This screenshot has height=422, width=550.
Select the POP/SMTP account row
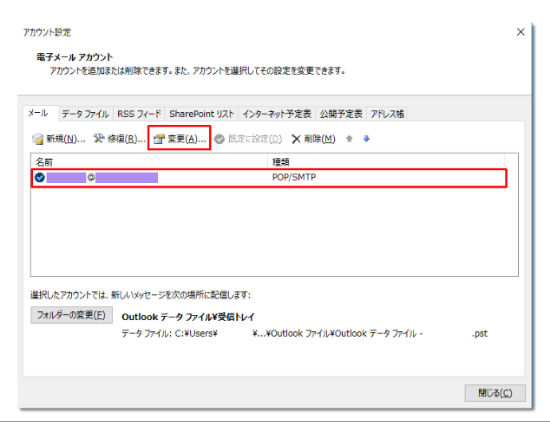click(x=269, y=178)
